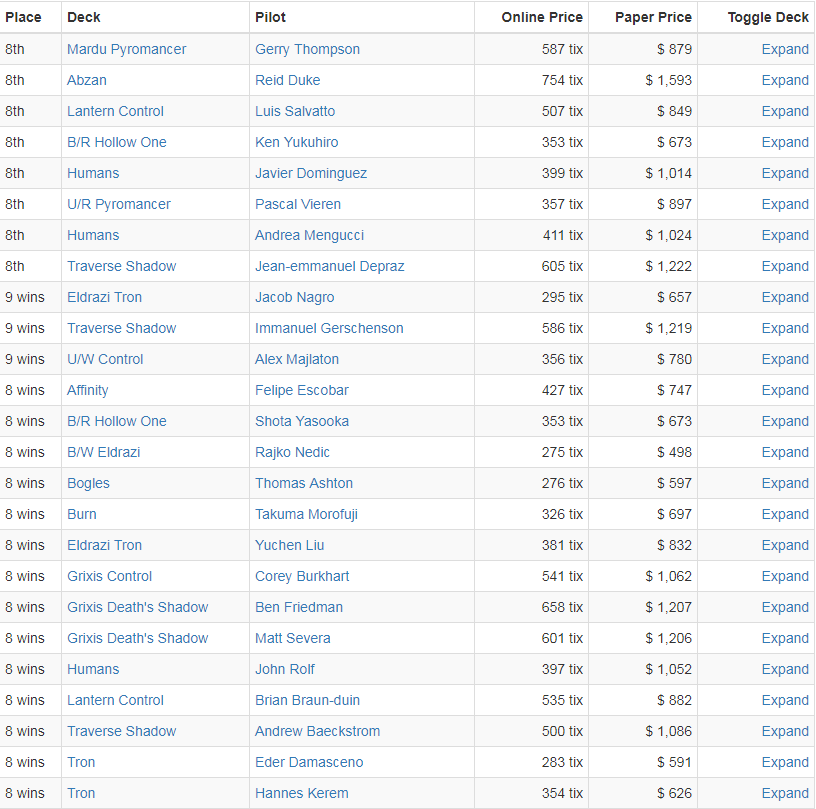This screenshot has height=809, width=816.
Task: Expand Thomas Ashton's Bogles deck
Action: (x=785, y=483)
